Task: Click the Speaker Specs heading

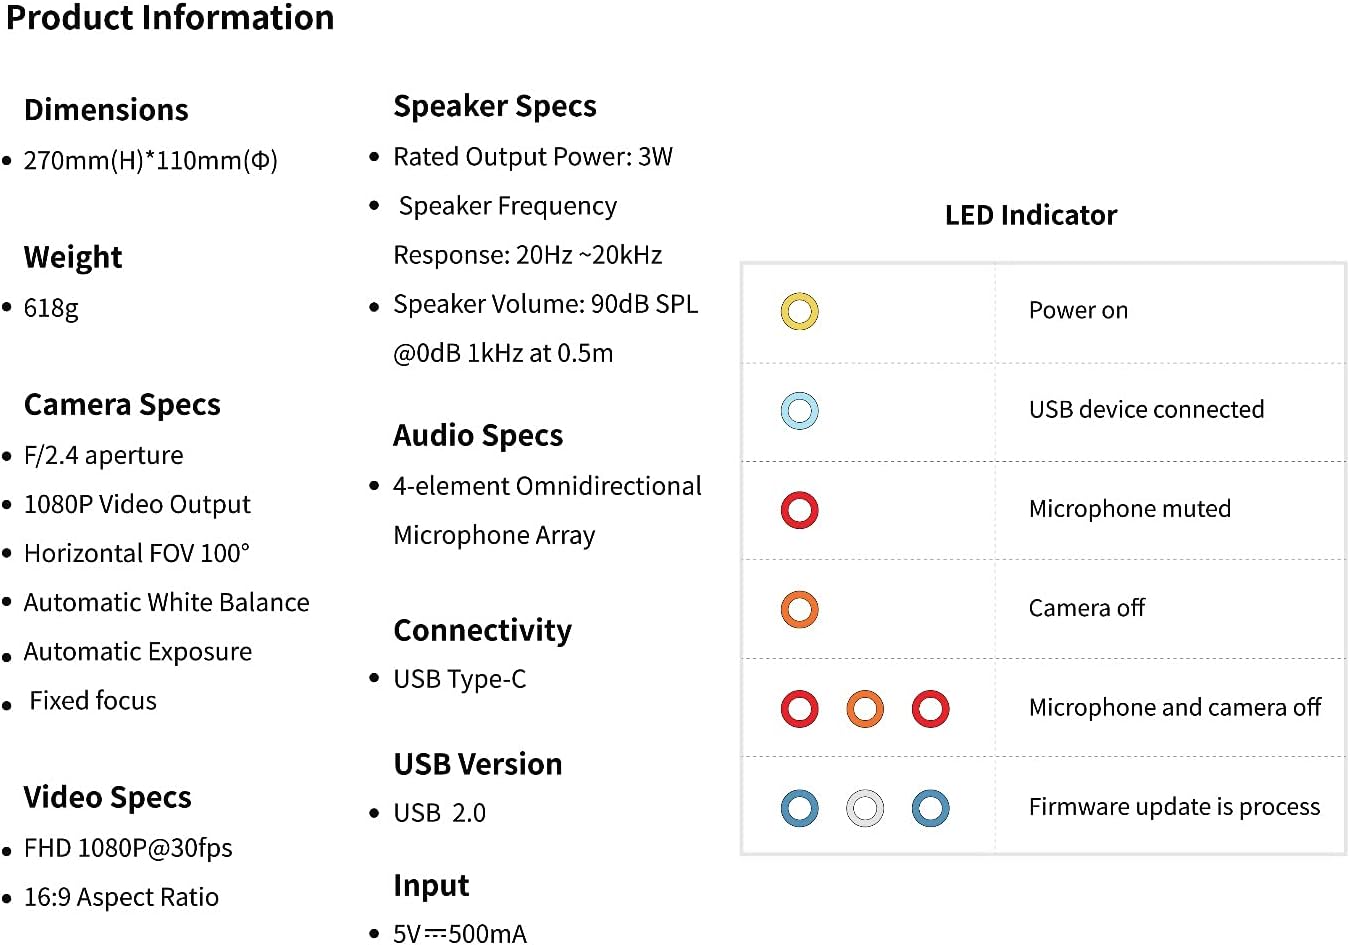Action: click(x=495, y=106)
